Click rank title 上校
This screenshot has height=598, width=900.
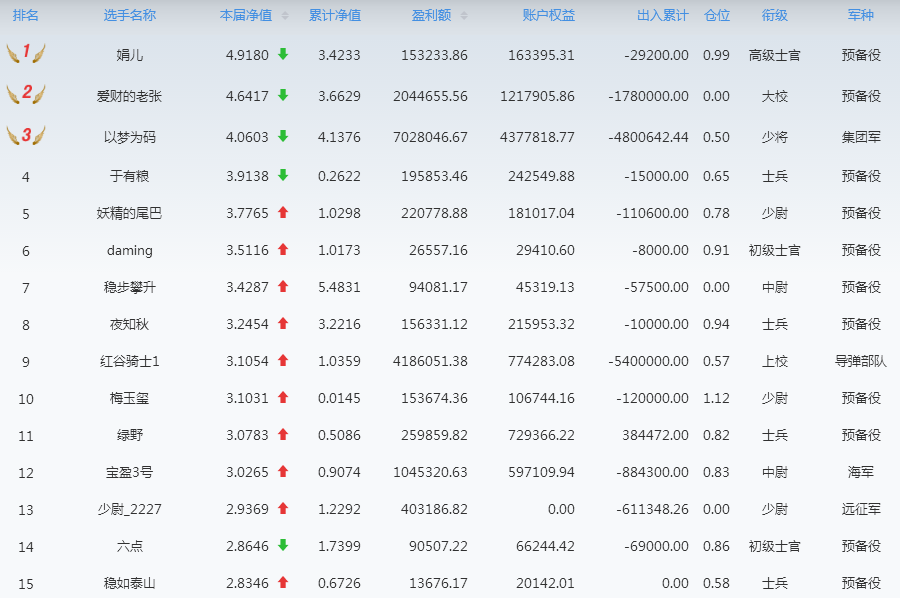775,361
